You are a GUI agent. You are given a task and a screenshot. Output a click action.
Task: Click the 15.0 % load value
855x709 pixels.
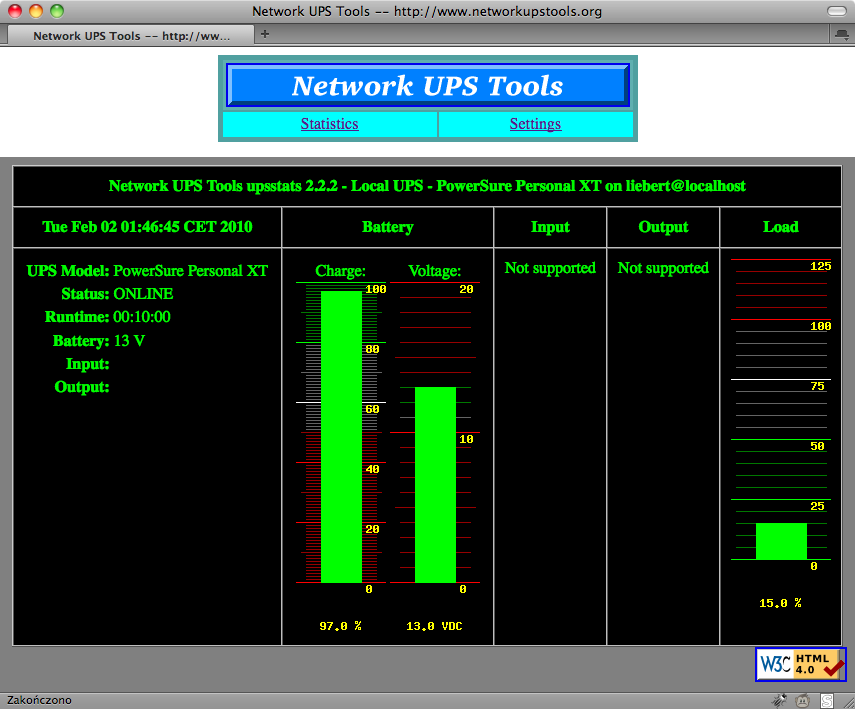click(x=780, y=603)
